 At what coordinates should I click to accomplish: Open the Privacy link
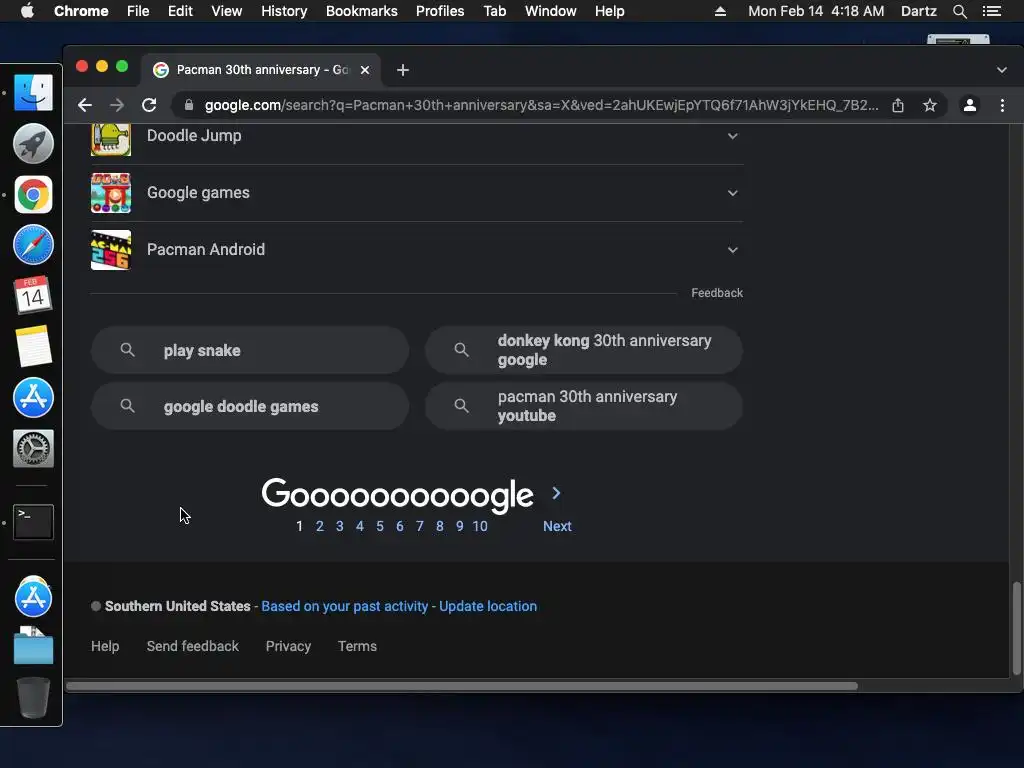288,646
